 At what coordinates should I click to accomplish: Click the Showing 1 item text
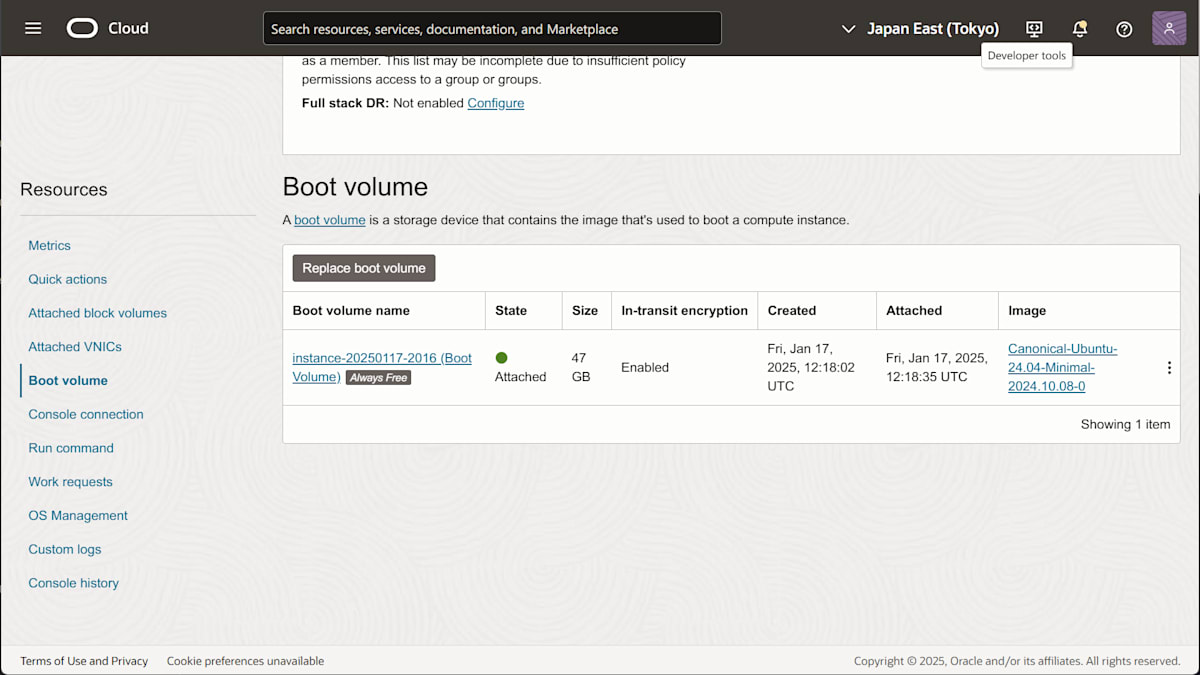point(1125,424)
